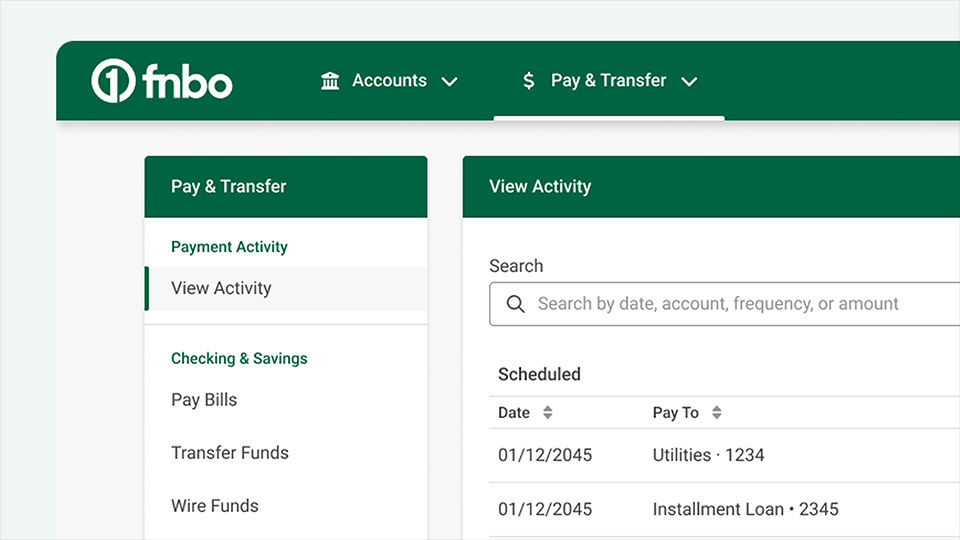The width and height of the screenshot is (960, 540).
Task: Sort Pay To column using arrows
Action: pyautogui.click(x=716, y=412)
